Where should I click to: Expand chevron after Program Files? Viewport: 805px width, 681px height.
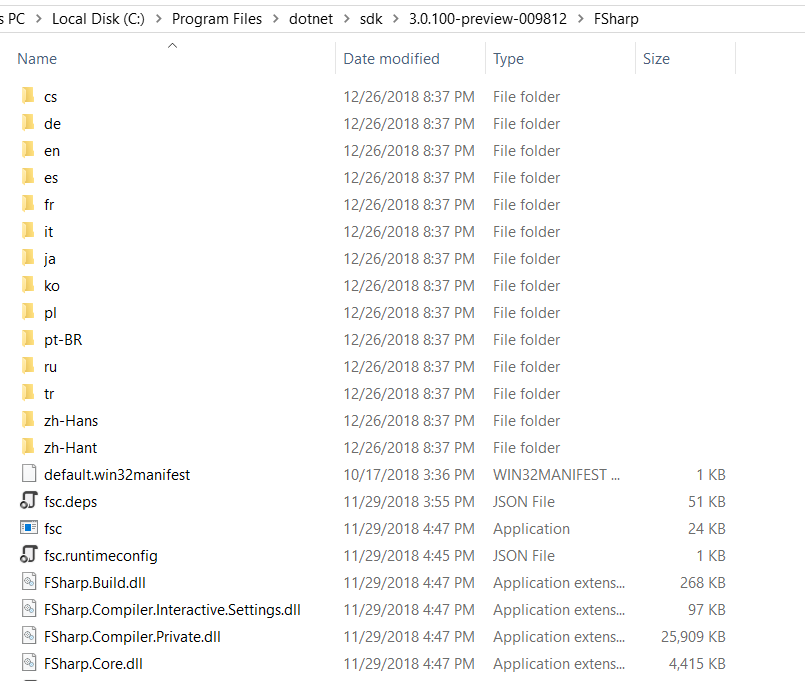click(x=276, y=19)
